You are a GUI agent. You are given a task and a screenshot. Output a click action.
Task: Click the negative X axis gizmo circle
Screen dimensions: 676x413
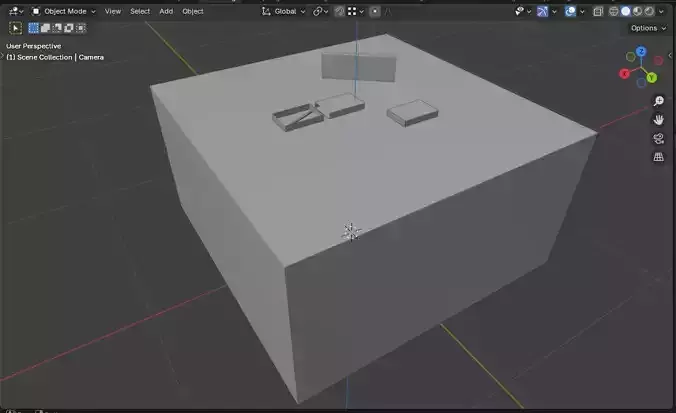click(658, 60)
